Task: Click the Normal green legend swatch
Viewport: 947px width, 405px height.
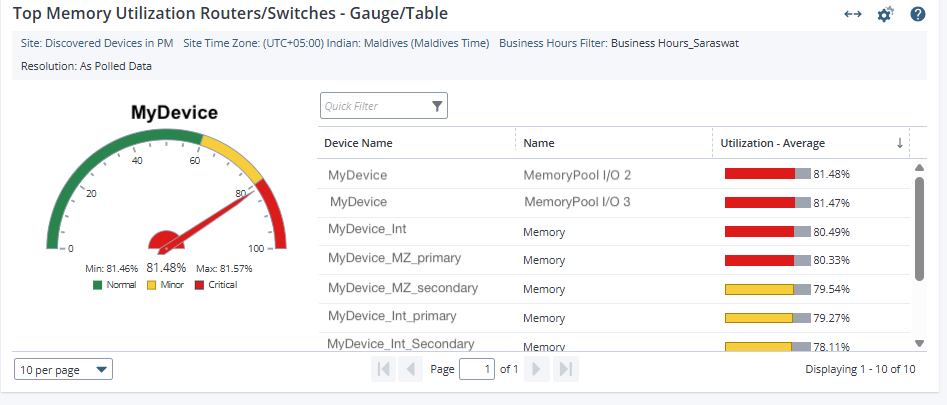Action: pos(98,285)
